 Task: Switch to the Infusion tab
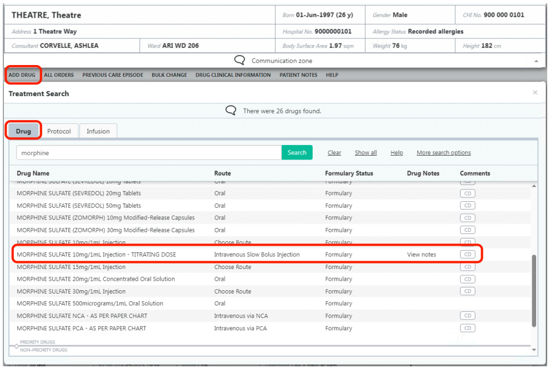tap(98, 131)
